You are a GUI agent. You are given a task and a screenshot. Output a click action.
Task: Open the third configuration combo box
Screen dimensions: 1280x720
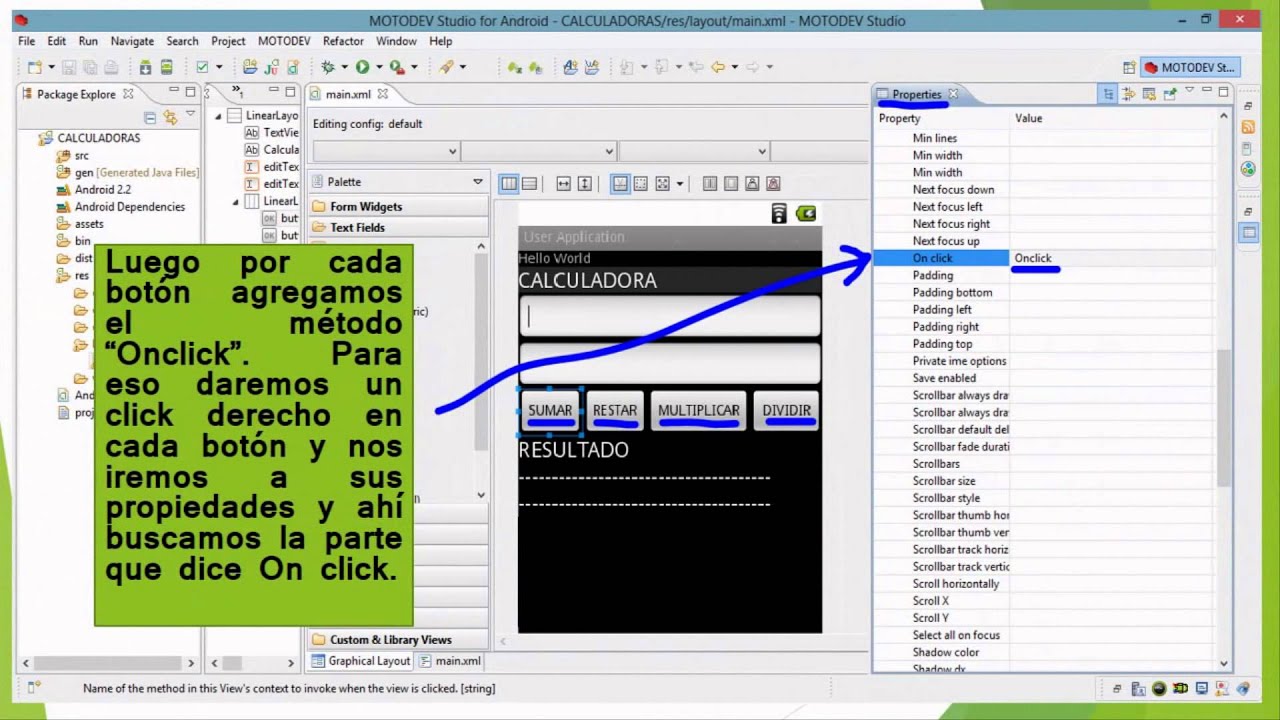pos(693,151)
